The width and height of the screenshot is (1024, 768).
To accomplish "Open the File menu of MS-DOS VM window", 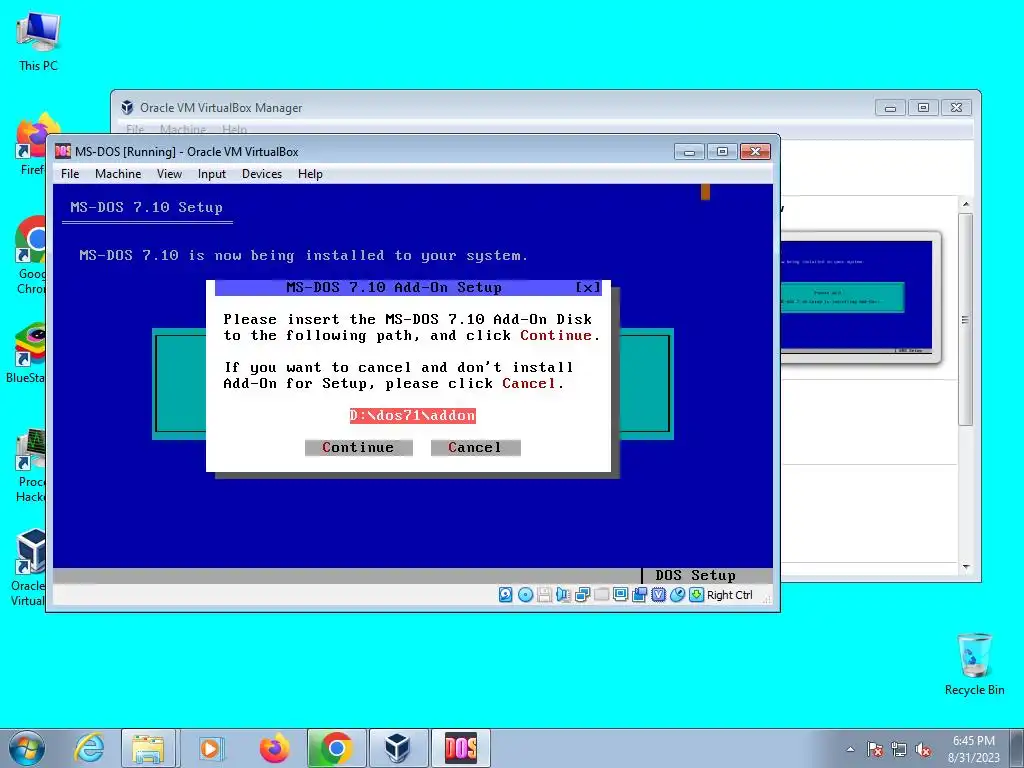I will pyautogui.click(x=70, y=174).
